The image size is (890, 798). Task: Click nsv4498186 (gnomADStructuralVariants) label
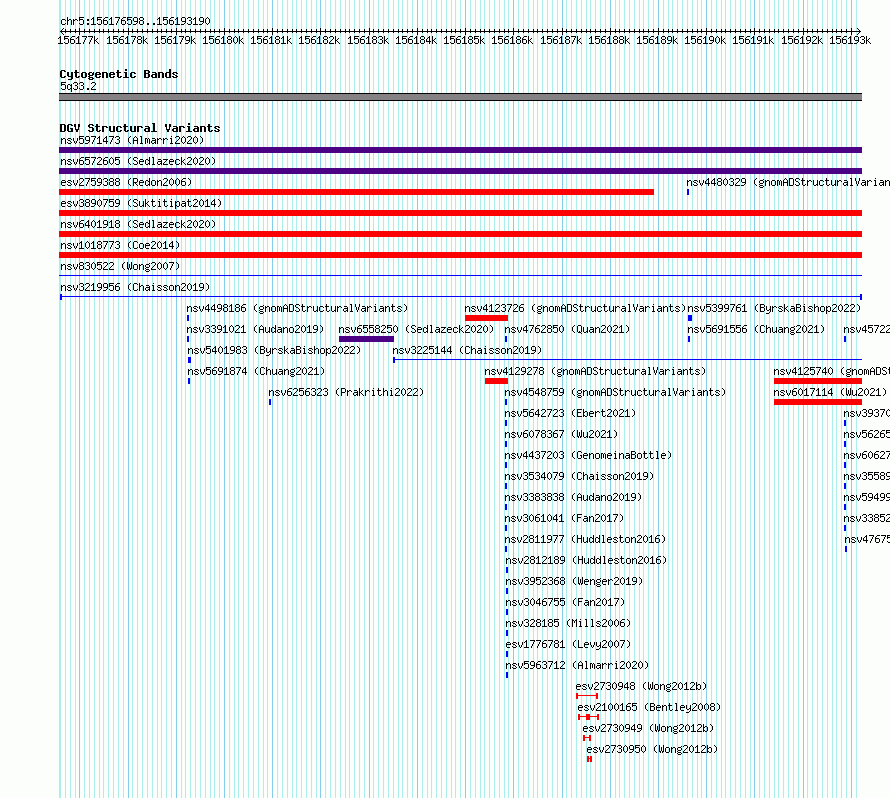[x=297, y=308]
